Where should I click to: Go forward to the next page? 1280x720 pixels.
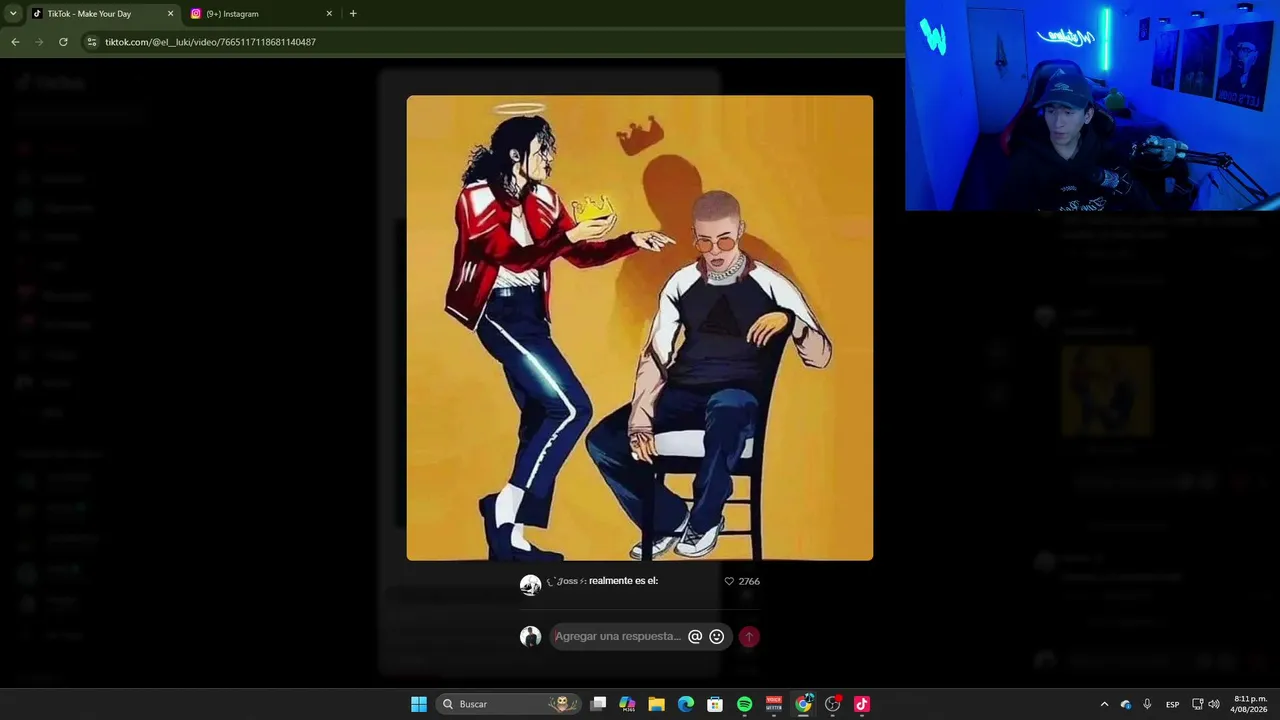pos(39,42)
